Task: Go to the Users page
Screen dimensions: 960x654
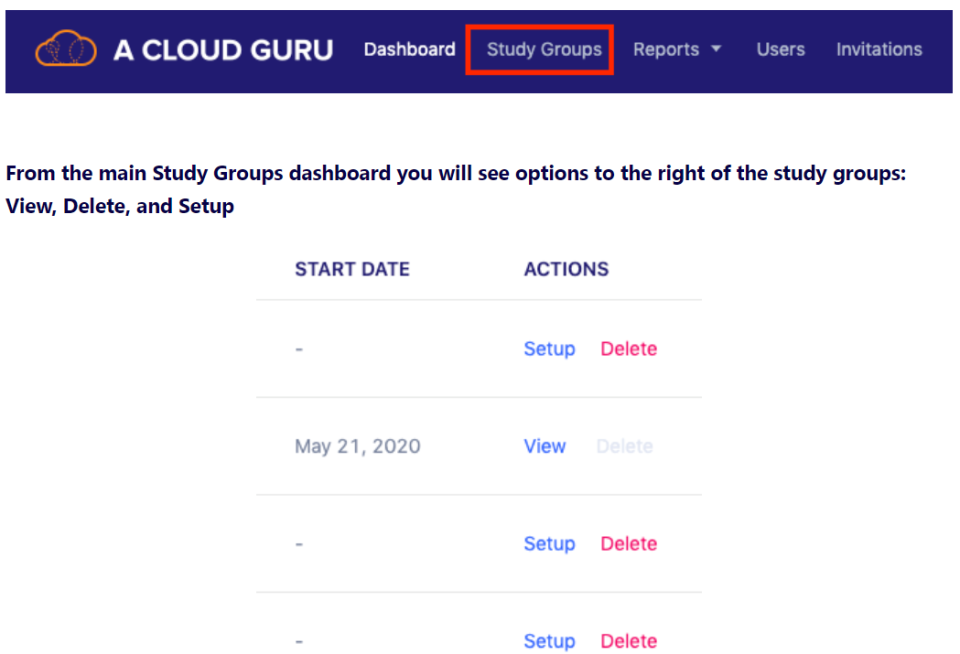Action: coord(781,48)
